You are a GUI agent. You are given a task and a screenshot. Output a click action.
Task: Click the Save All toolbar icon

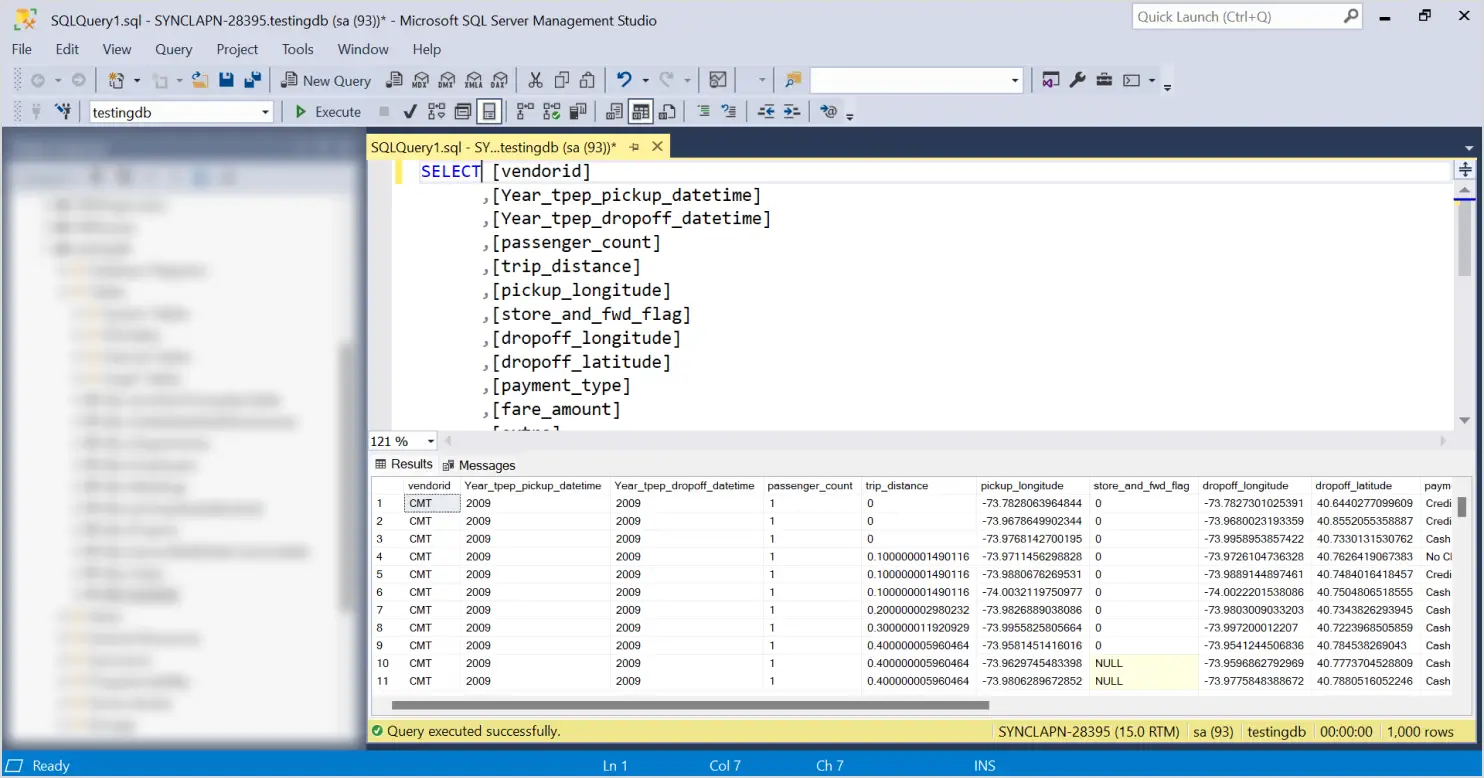click(253, 81)
